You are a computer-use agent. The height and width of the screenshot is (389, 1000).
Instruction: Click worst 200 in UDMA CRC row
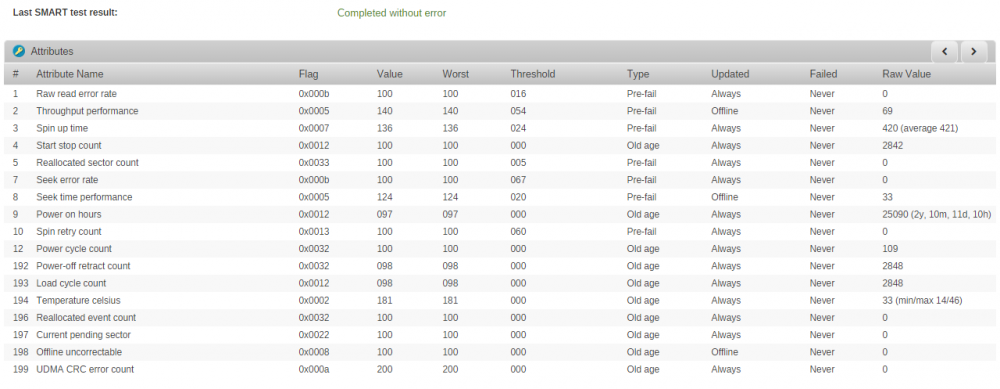(451, 369)
